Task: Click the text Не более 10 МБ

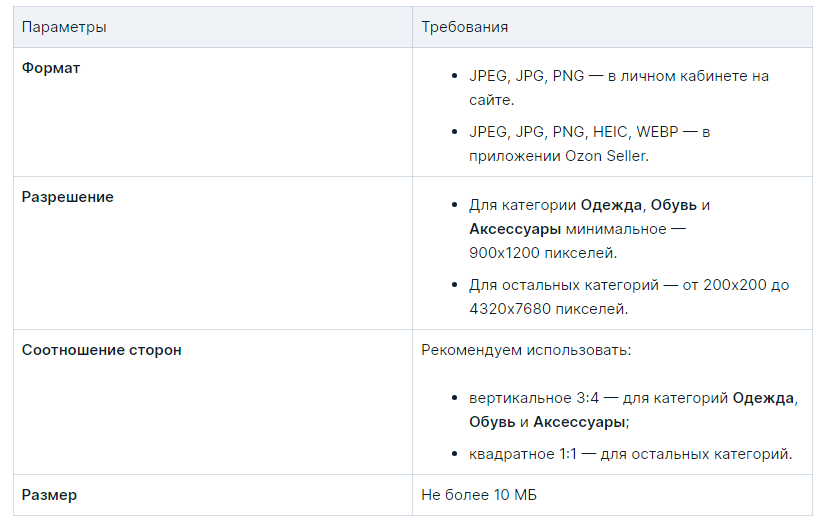Action: click(x=478, y=495)
